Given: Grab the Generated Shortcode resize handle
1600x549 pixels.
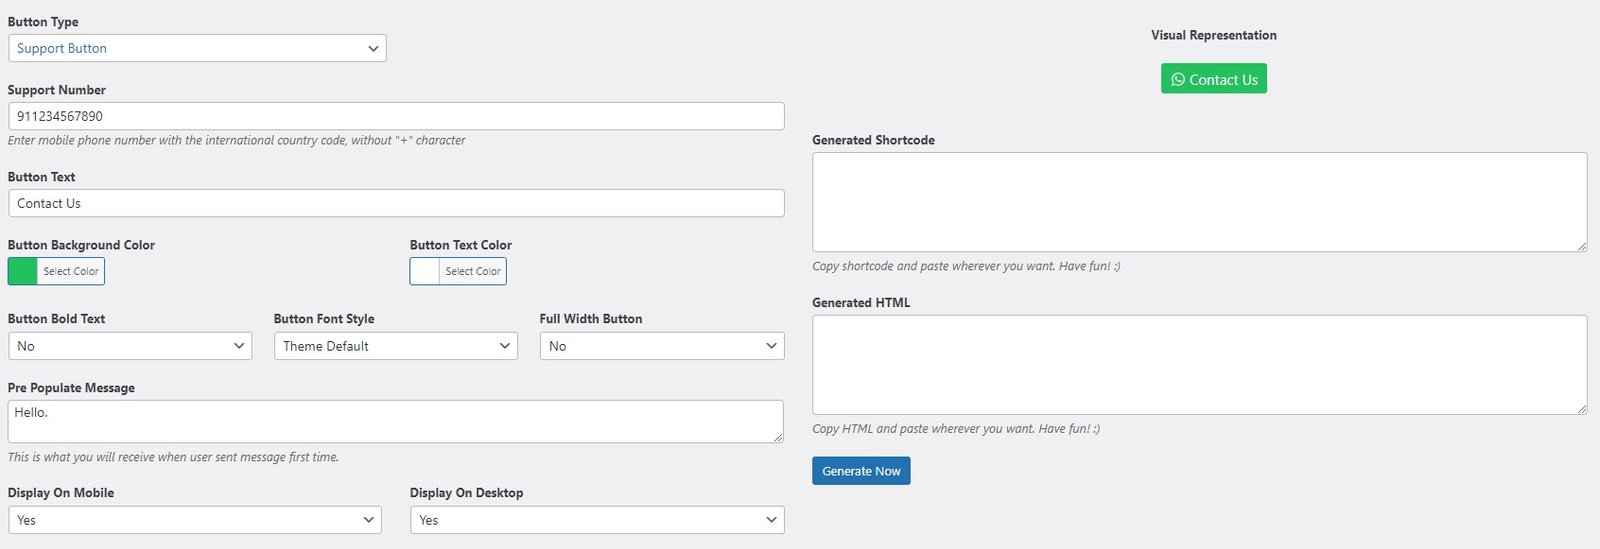Looking at the screenshot, I should (1581, 246).
